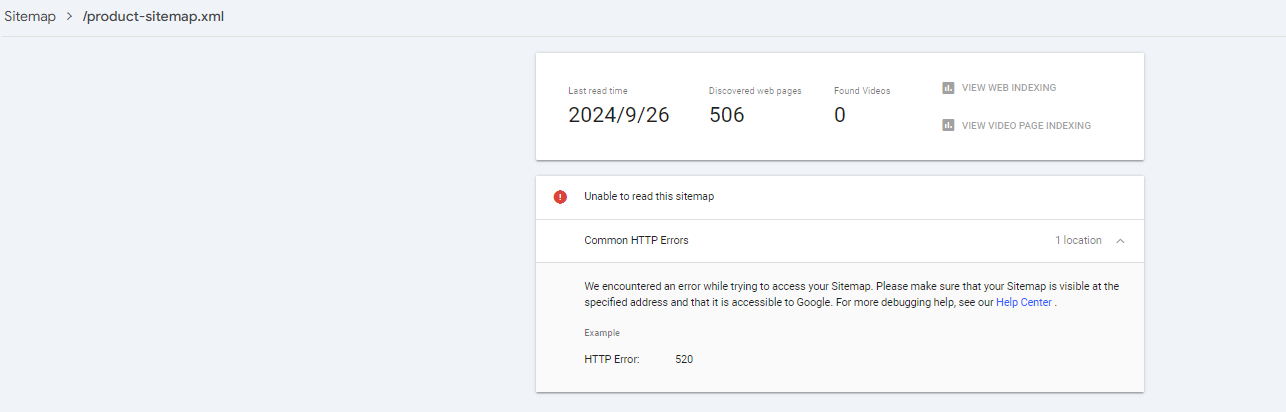Open View Web Indexing report
The height and width of the screenshot is (412, 1286).
click(1008, 88)
